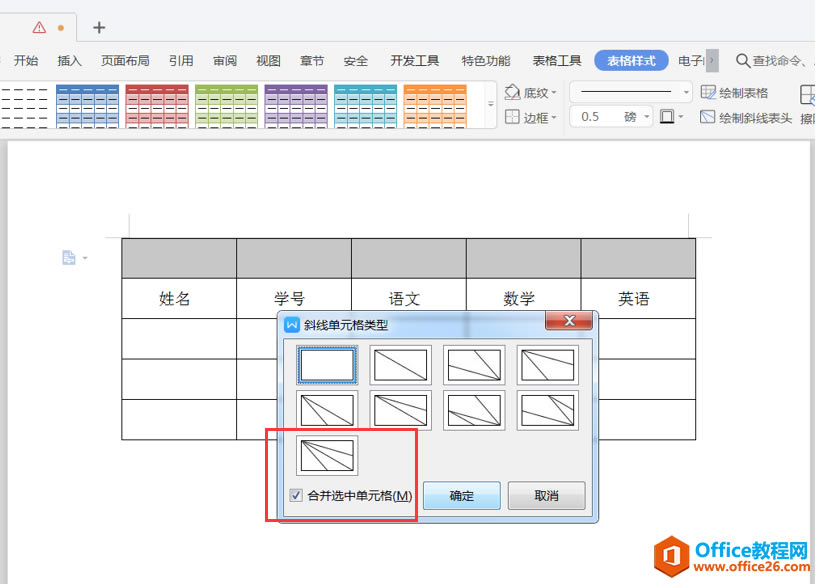
Task: Close the 斜线单元格类型 dialog
Action: [569, 320]
